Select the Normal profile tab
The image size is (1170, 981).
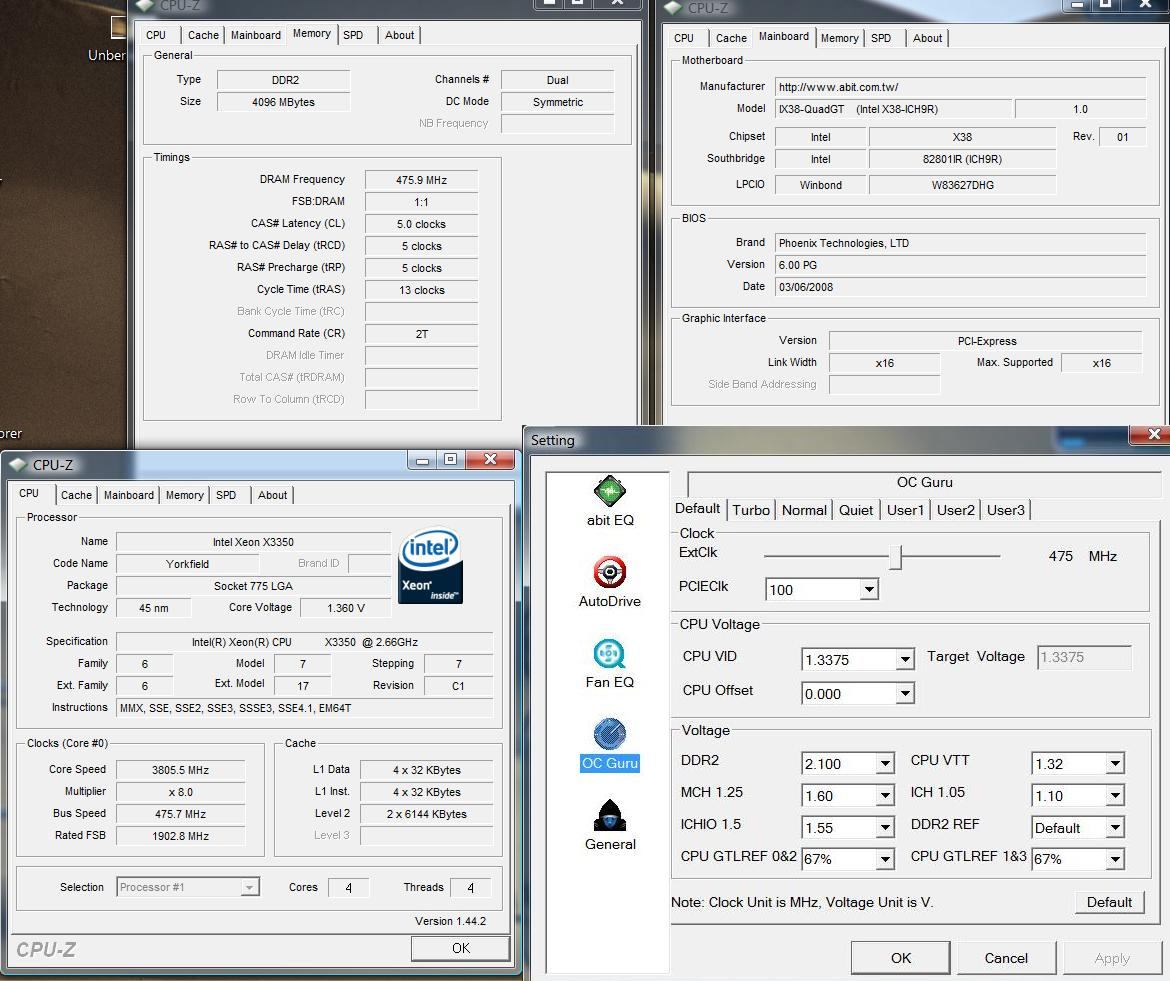(x=804, y=510)
